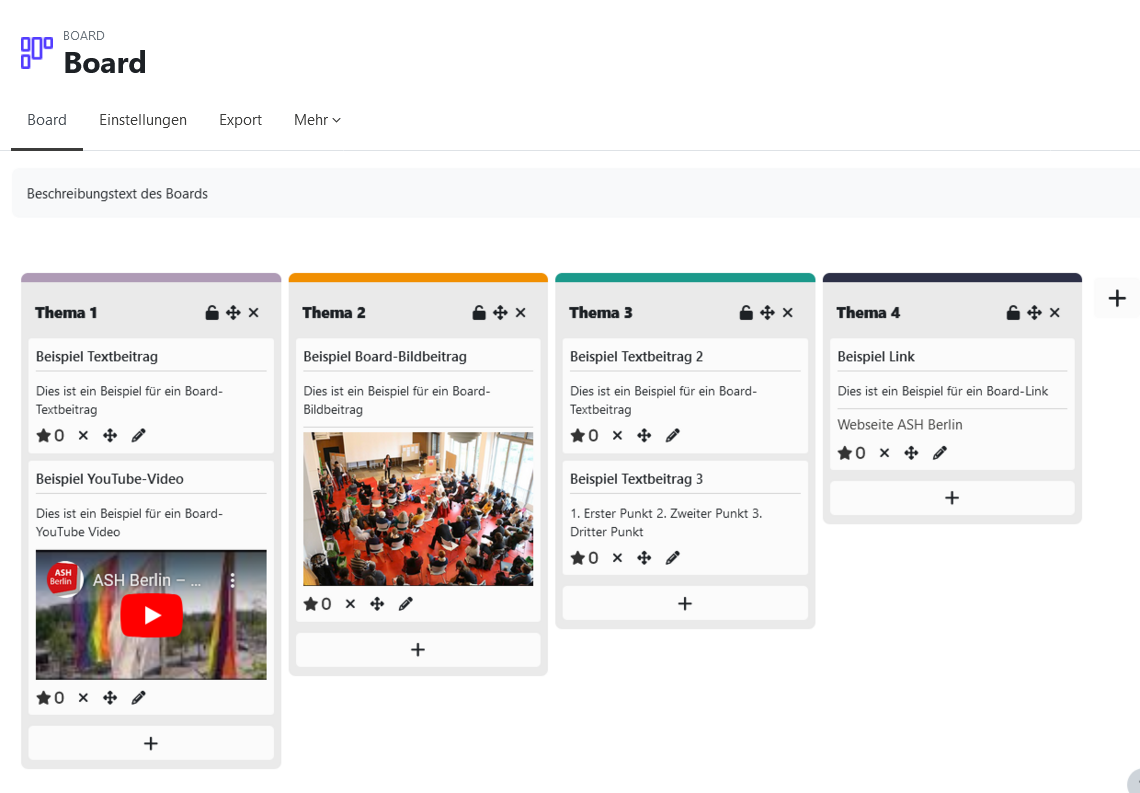
Task: Delete the Beispiel Board-Bildbeitrag post
Action: click(350, 604)
